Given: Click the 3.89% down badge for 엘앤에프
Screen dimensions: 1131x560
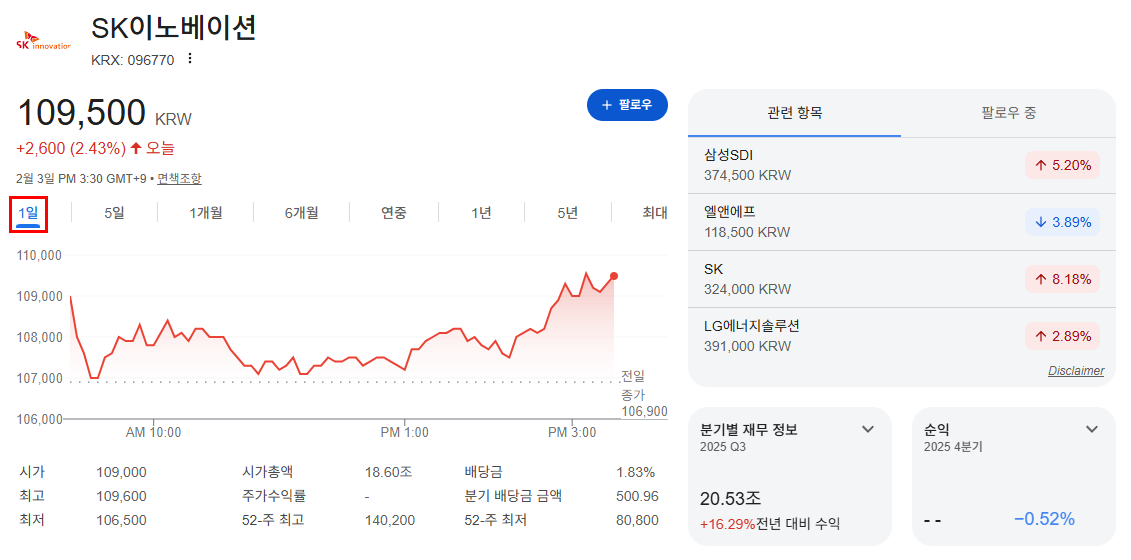Looking at the screenshot, I should tap(1062, 222).
